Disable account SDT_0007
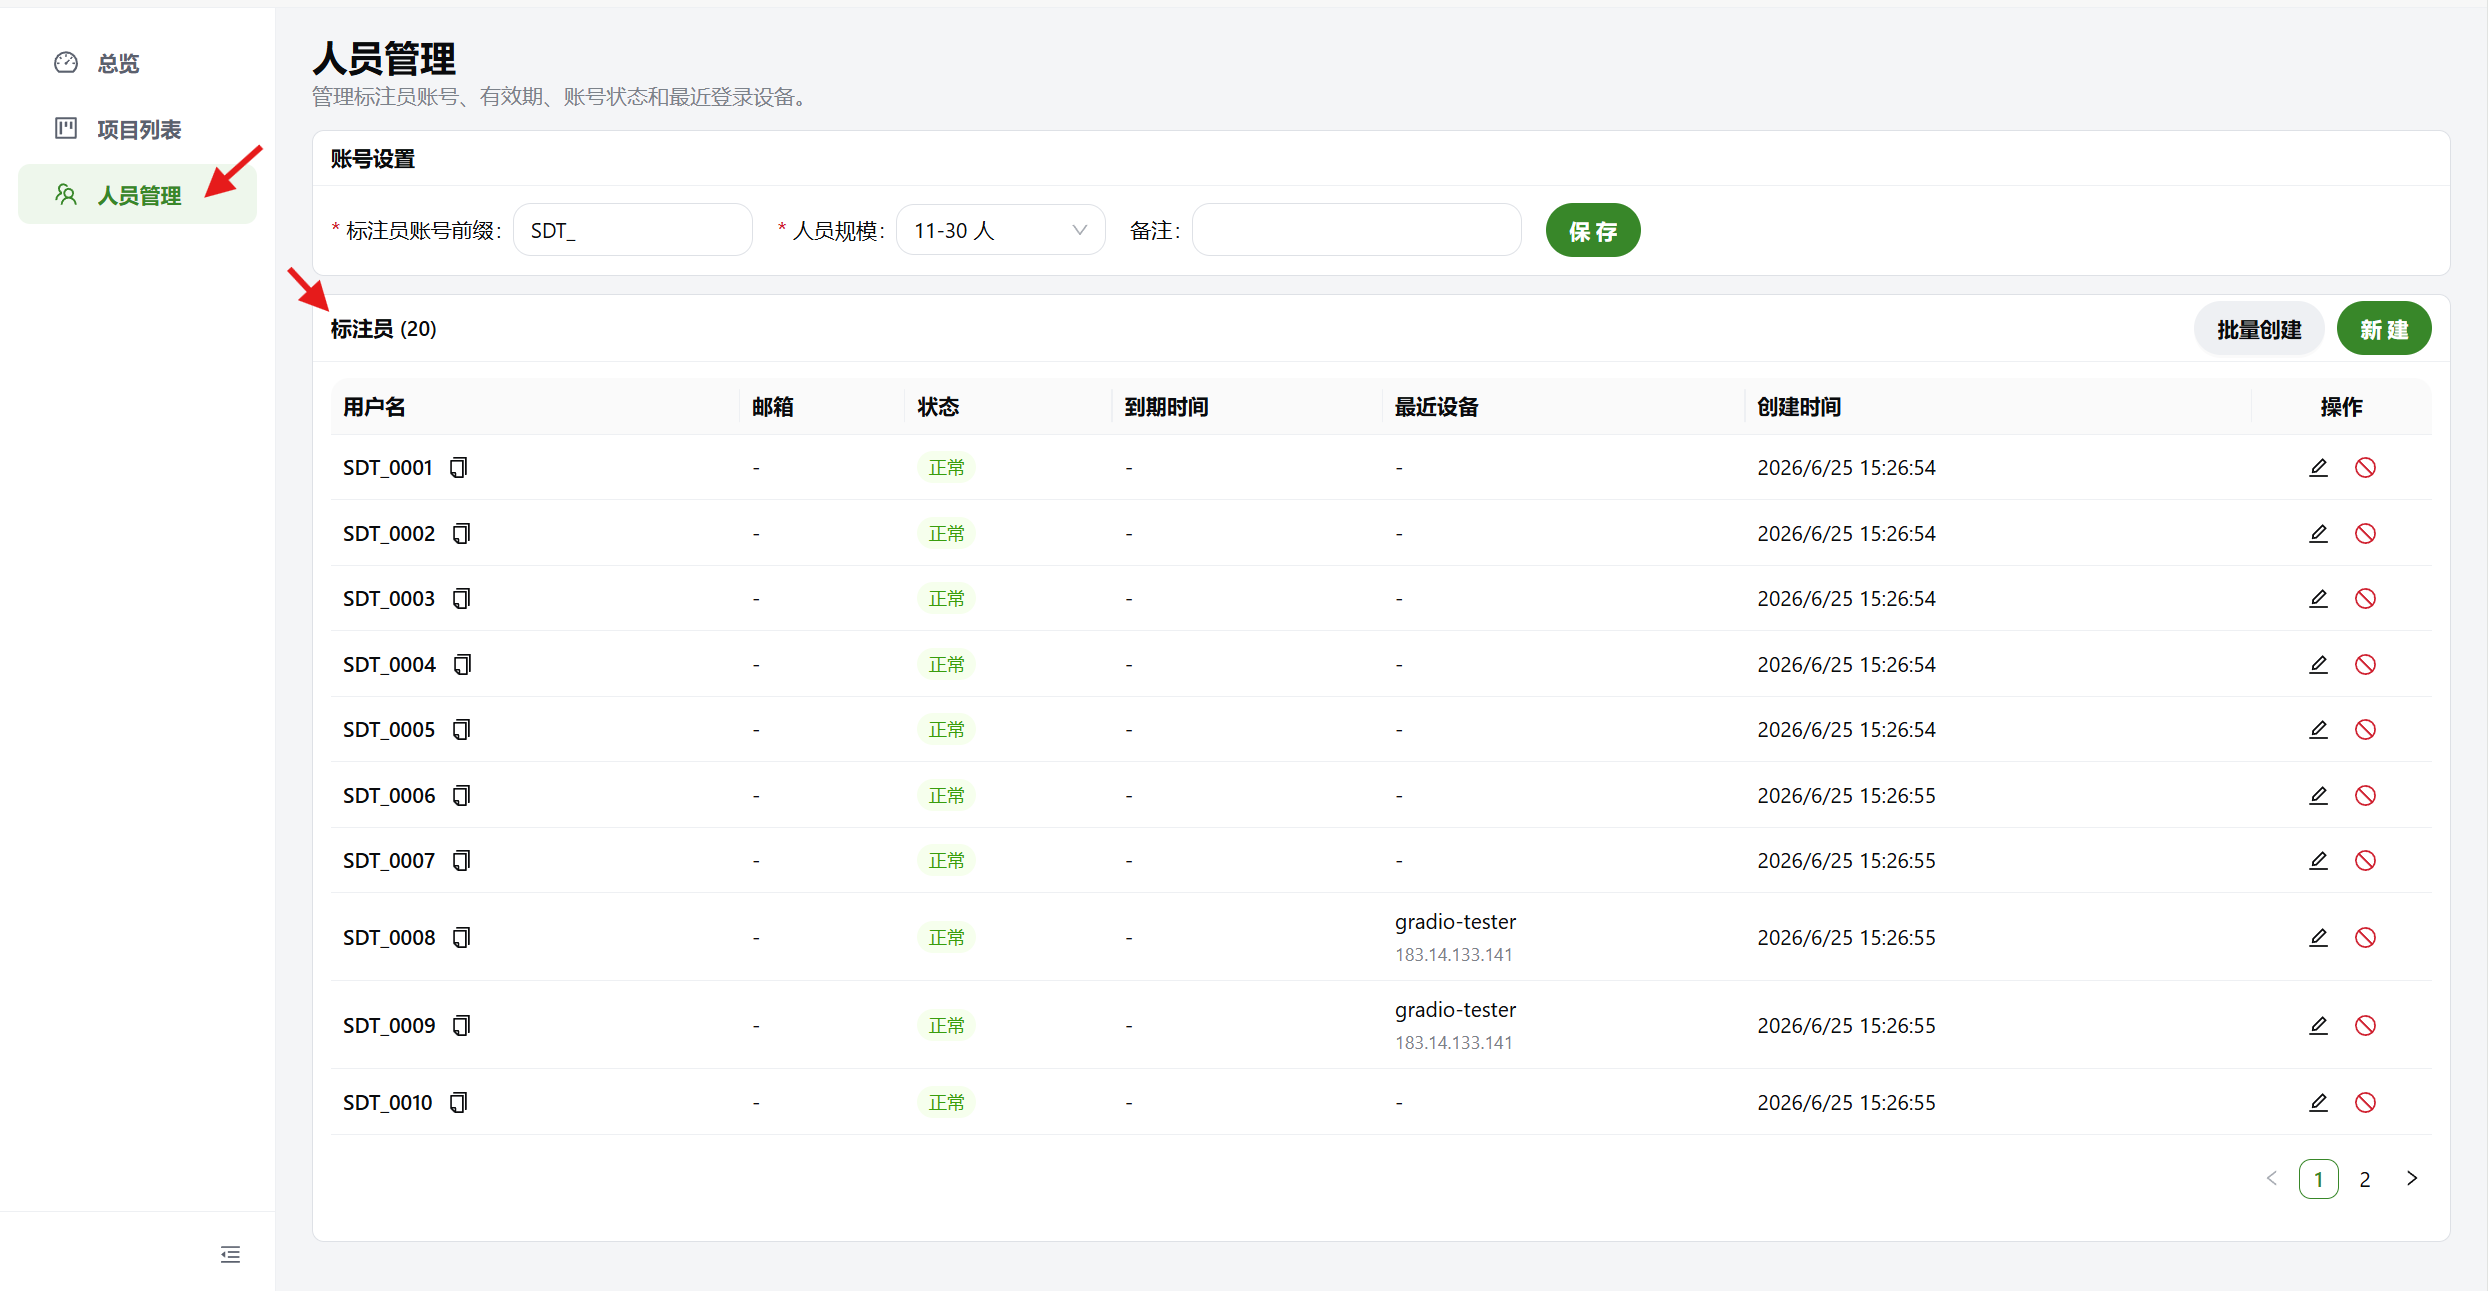Screen dimensions: 2490x1291 point(2365,860)
